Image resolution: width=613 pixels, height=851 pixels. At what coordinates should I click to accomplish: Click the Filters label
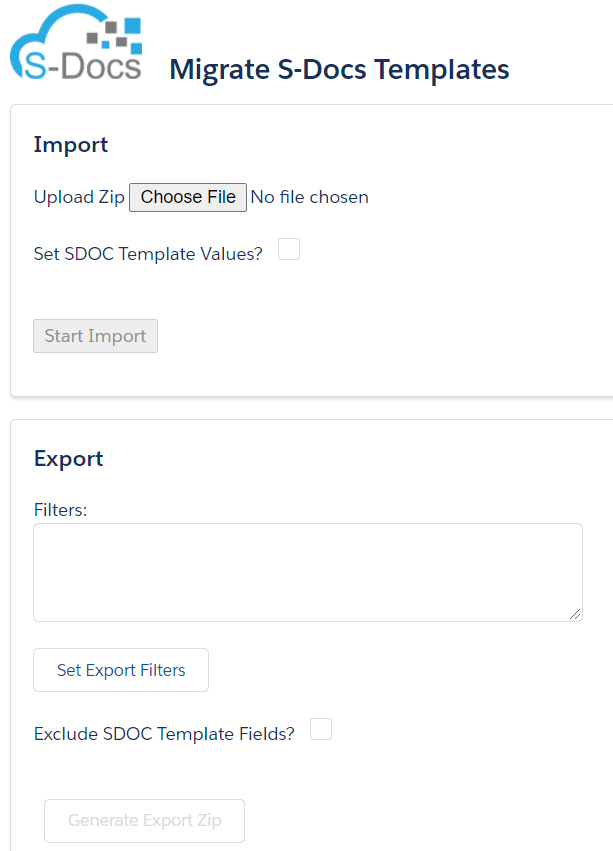click(x=60, y=510)
